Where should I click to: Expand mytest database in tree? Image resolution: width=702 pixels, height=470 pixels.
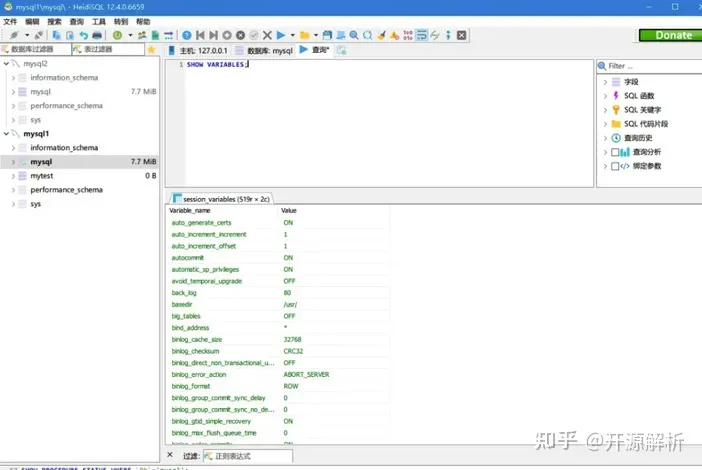tap(13, 176)
